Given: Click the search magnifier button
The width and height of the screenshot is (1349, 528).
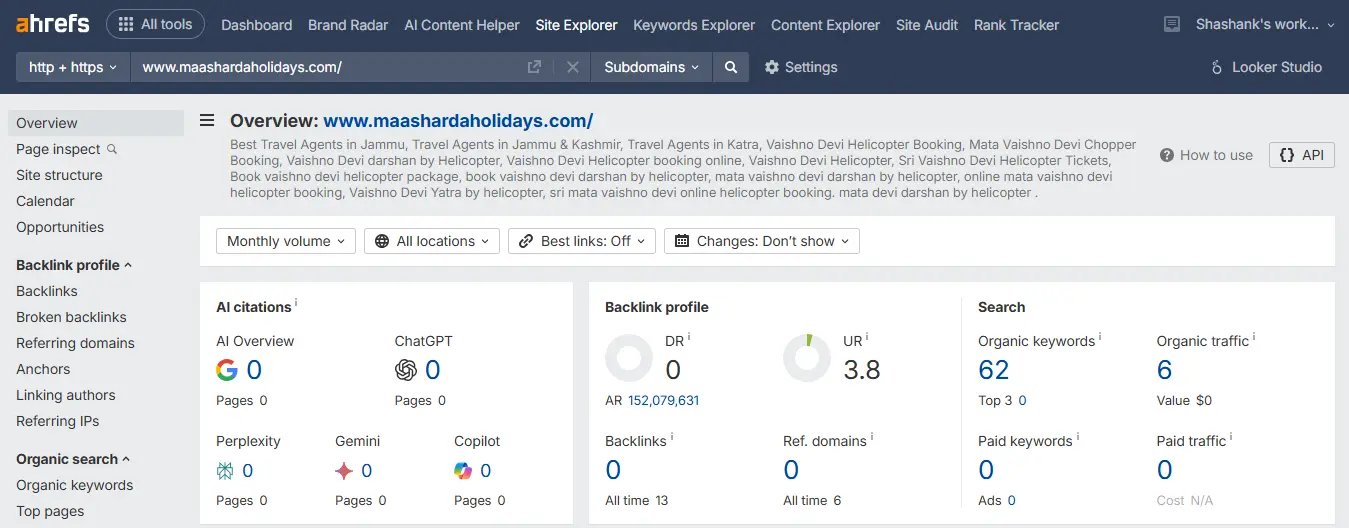Looking at the screenshot, I should pos(731,67).
